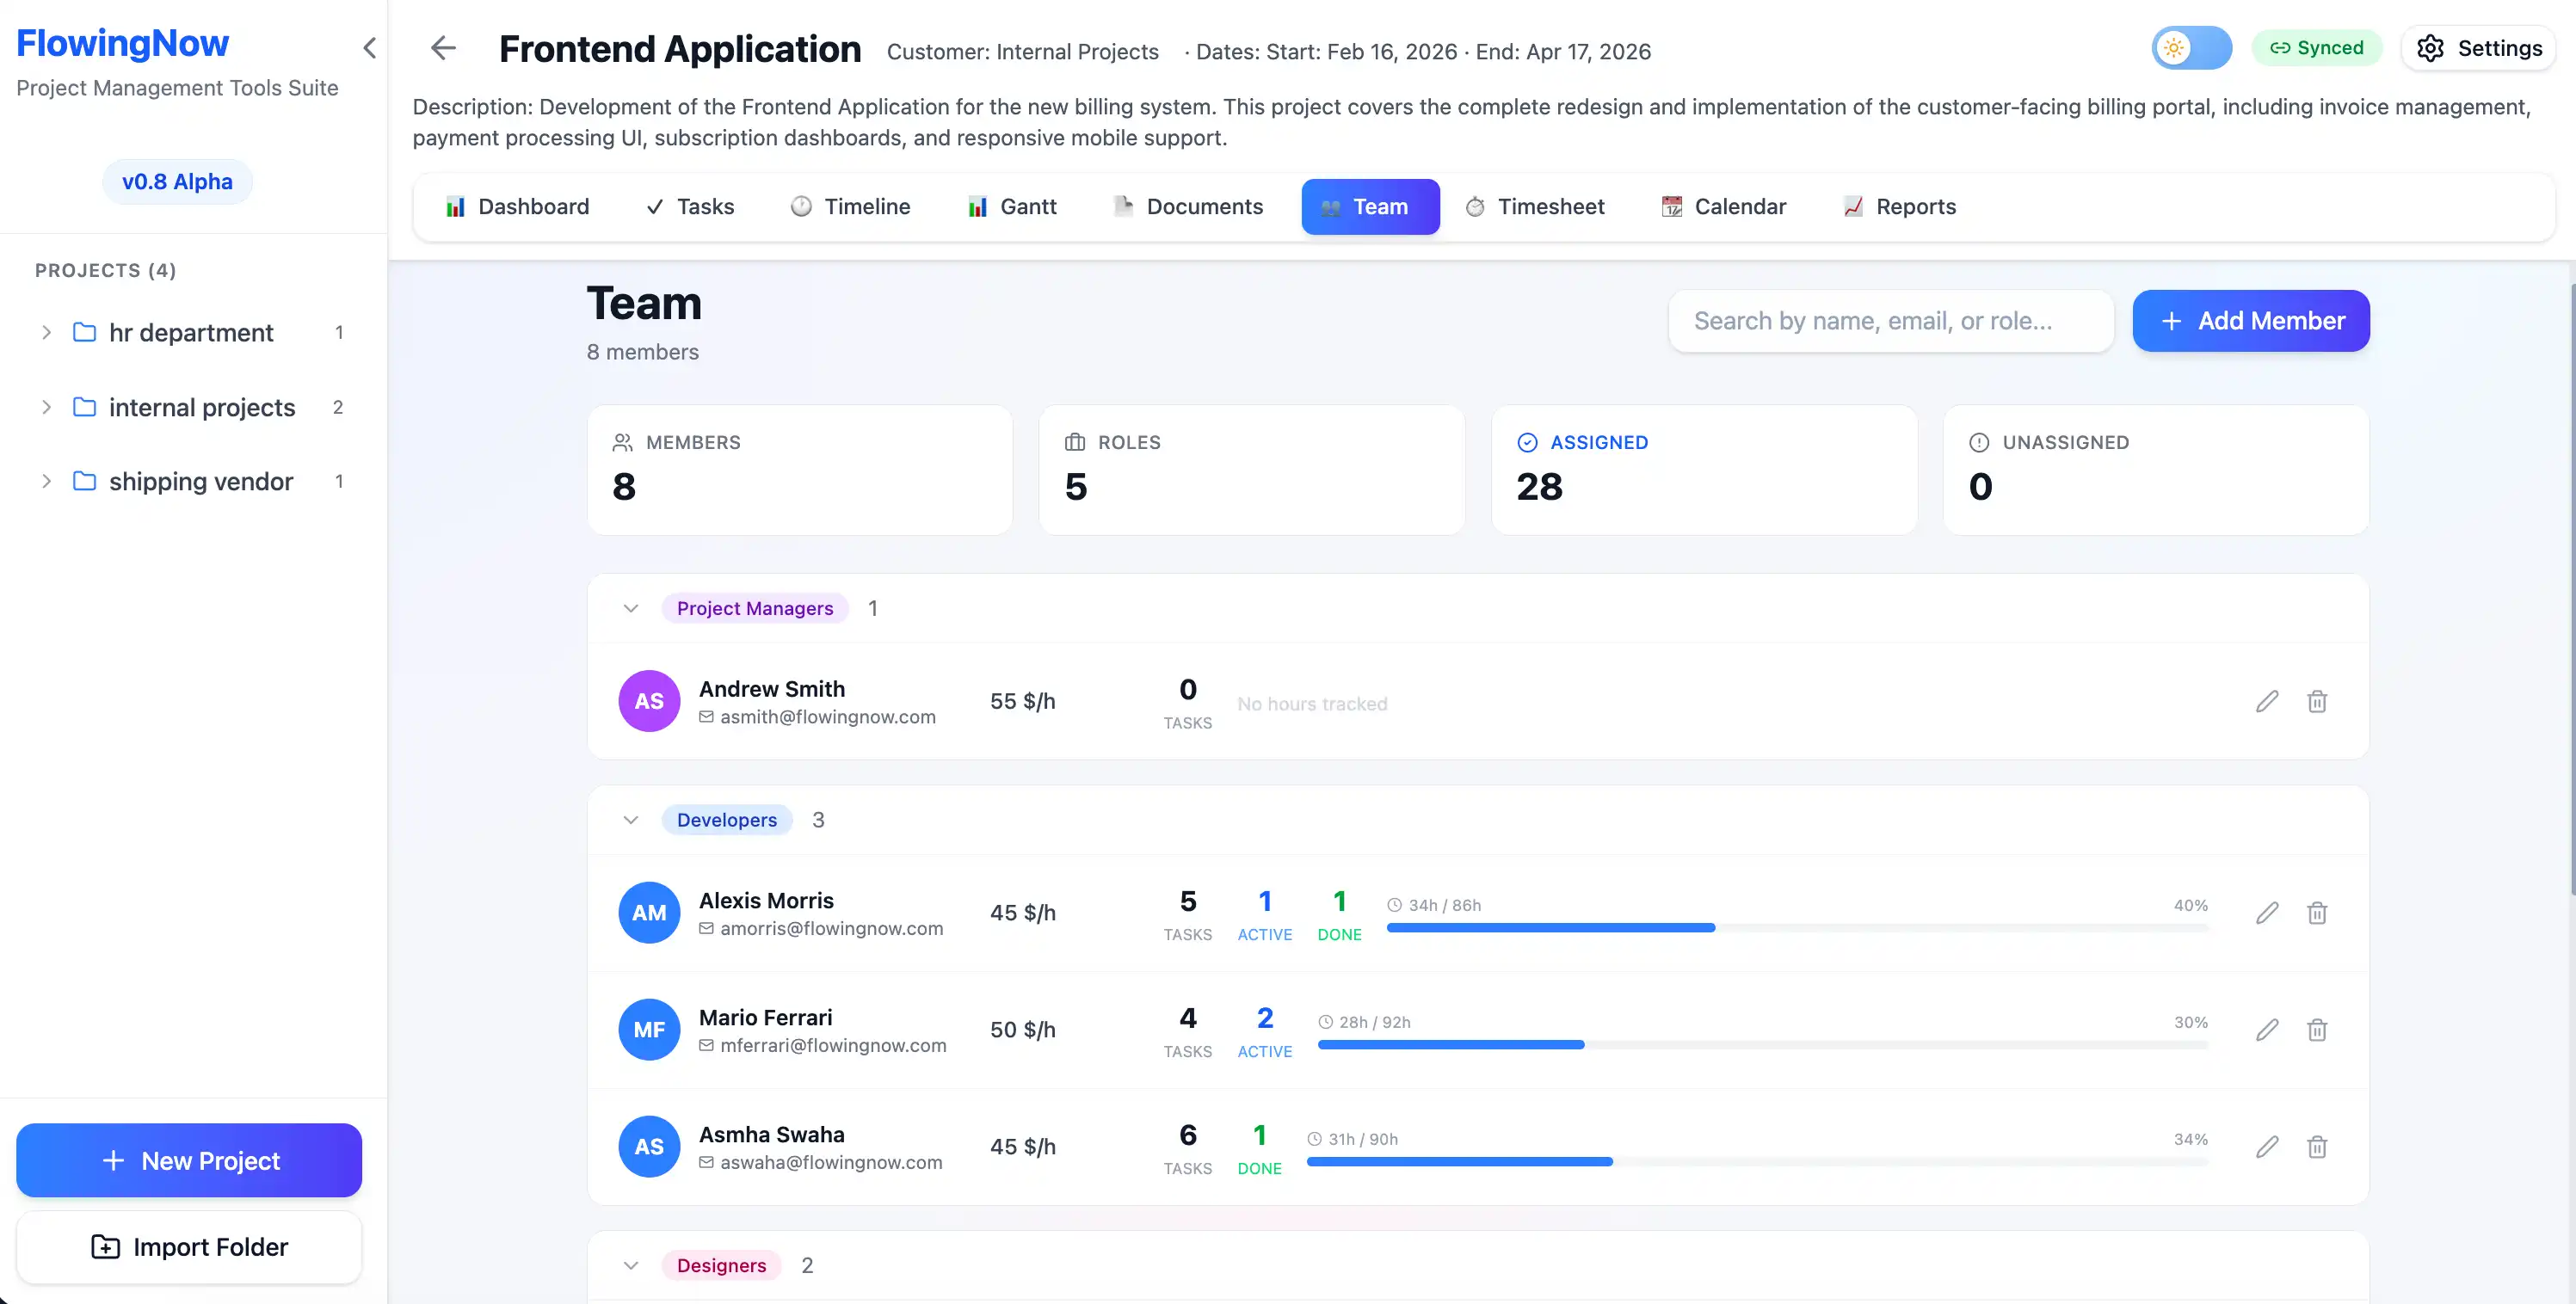Image resolution: width=2576 pixels, height=1304 pixels.
Task: Open the Synced status indicator
Action: coord(2317,47)
